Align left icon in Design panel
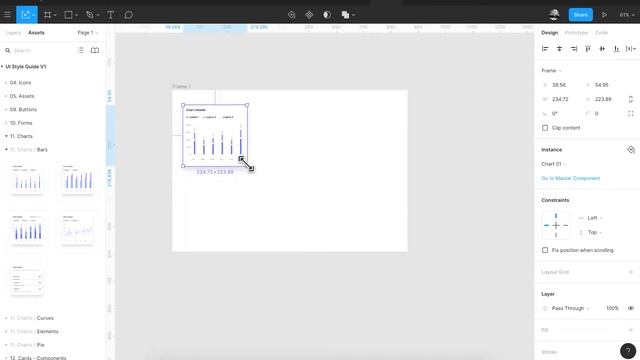640x360 pixels. [545, 49]
